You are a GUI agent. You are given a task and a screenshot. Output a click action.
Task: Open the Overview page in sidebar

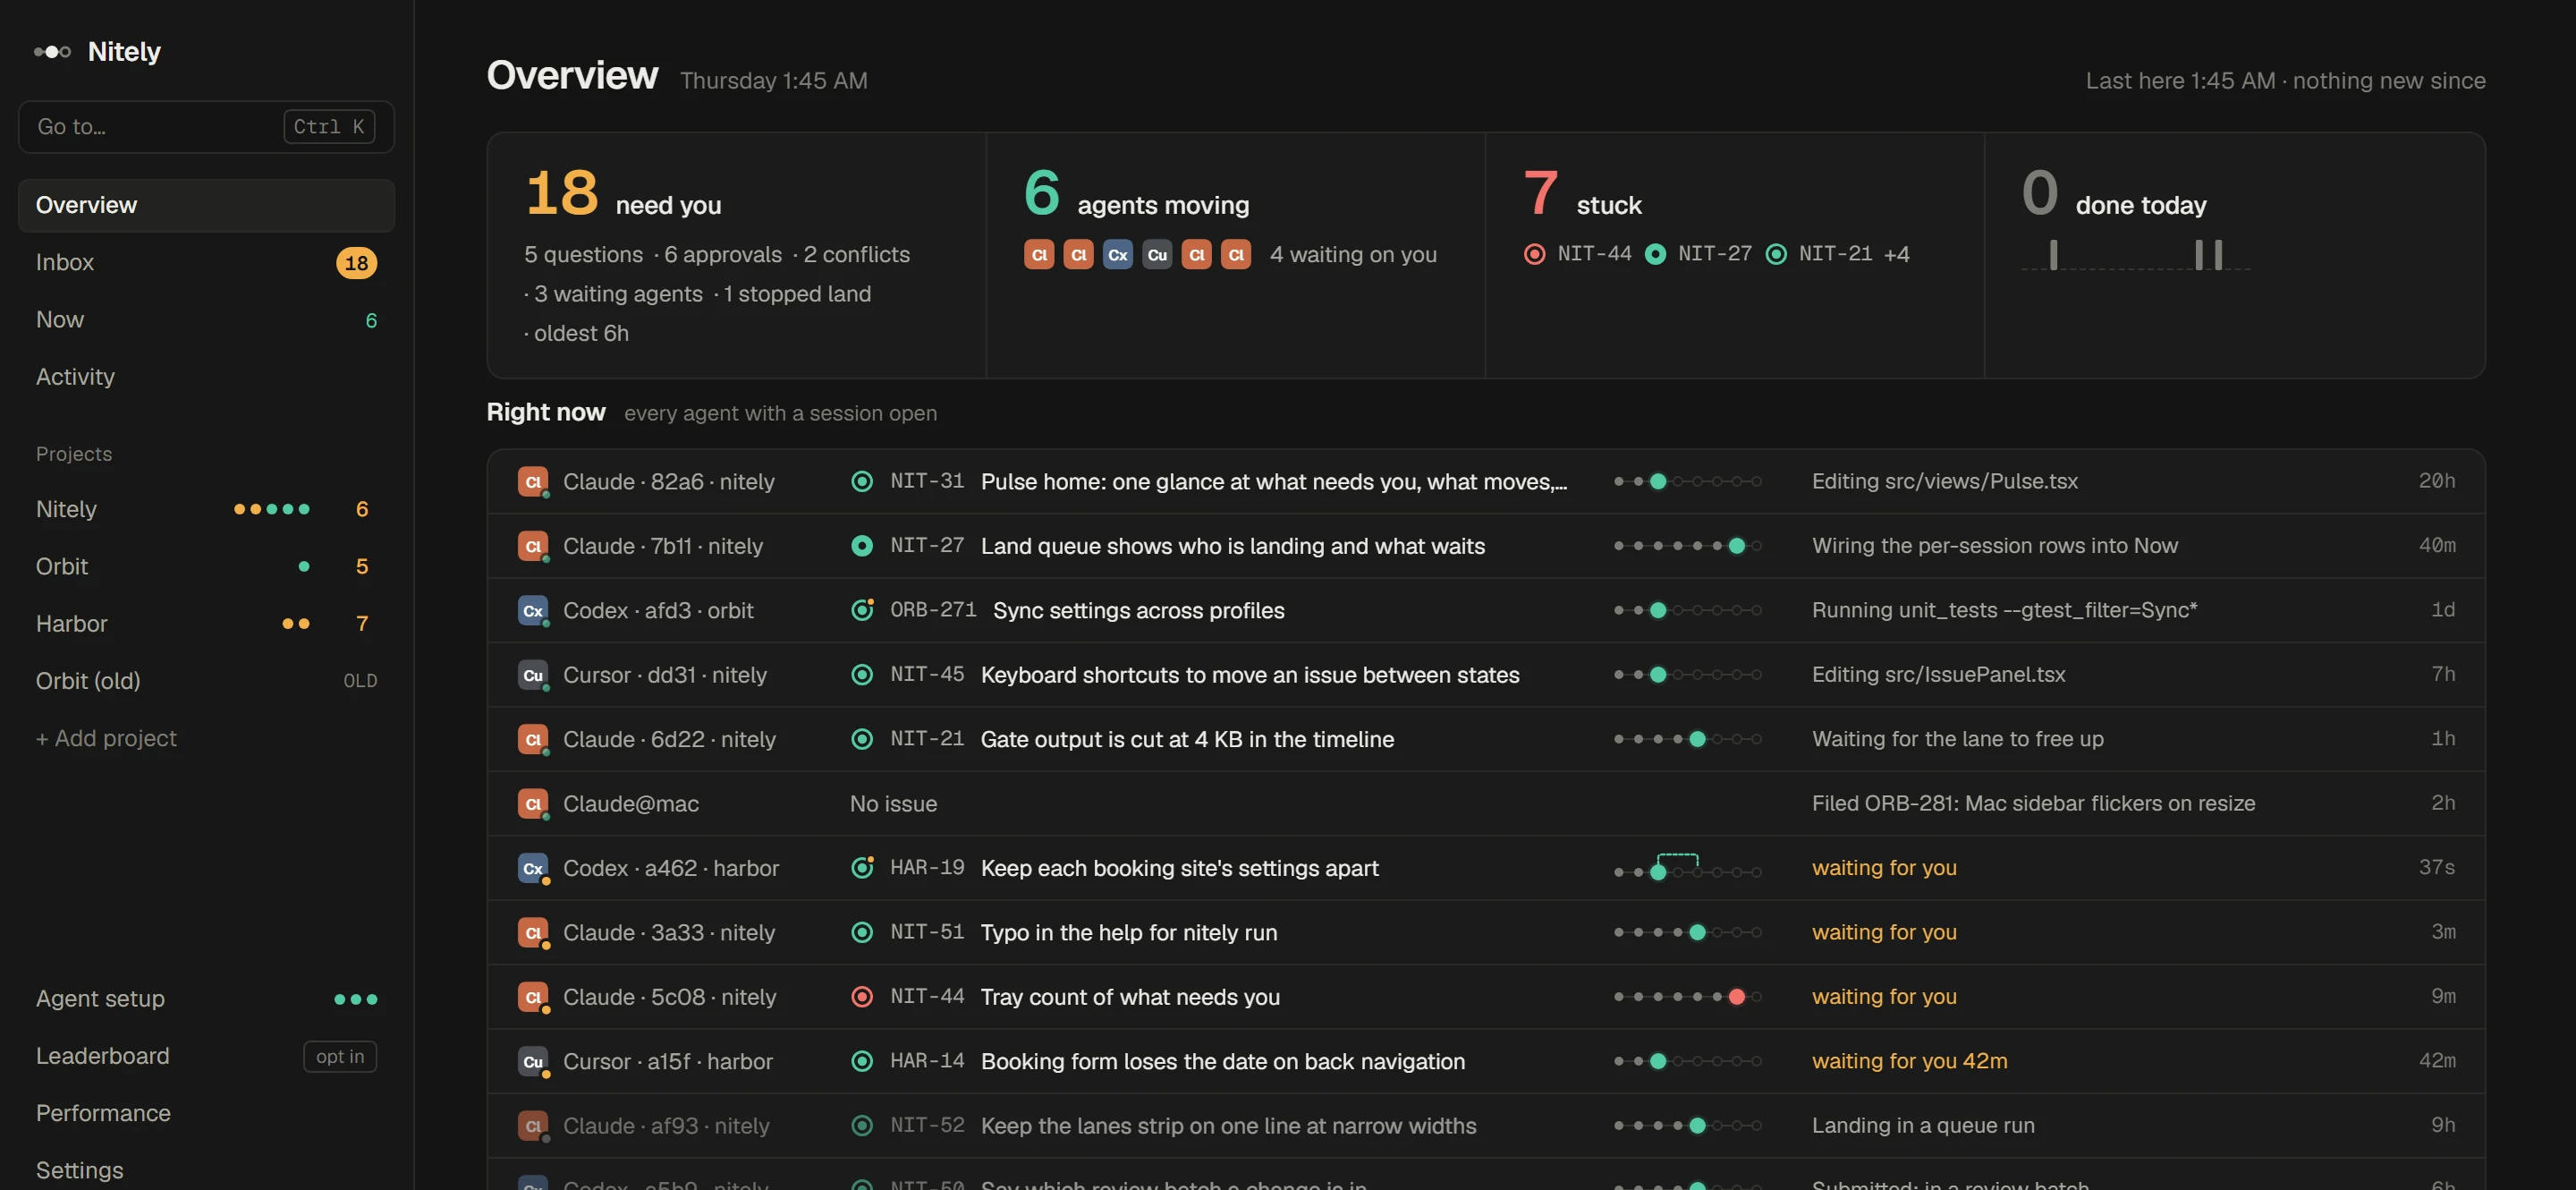click(x=206, y=205)
